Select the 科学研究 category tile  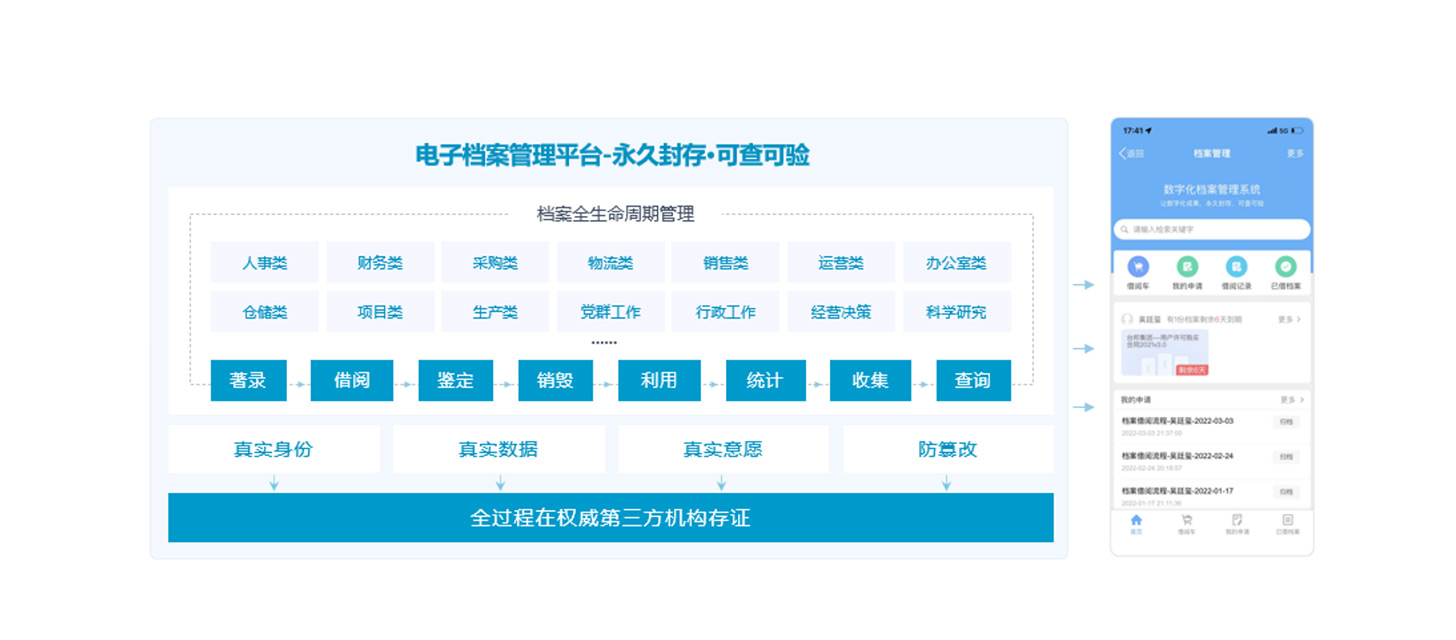click(x=956, y=312)
